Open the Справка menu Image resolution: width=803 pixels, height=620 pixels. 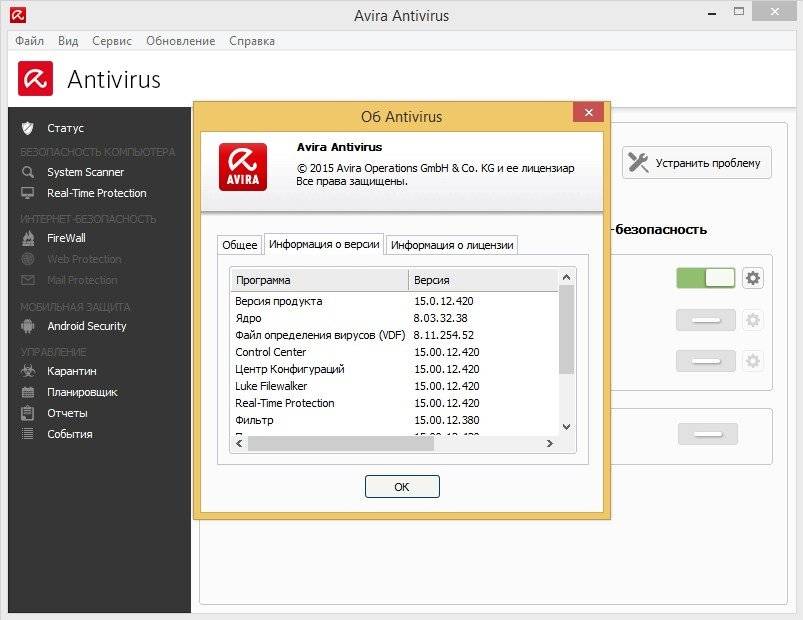(x=252, y=41)
